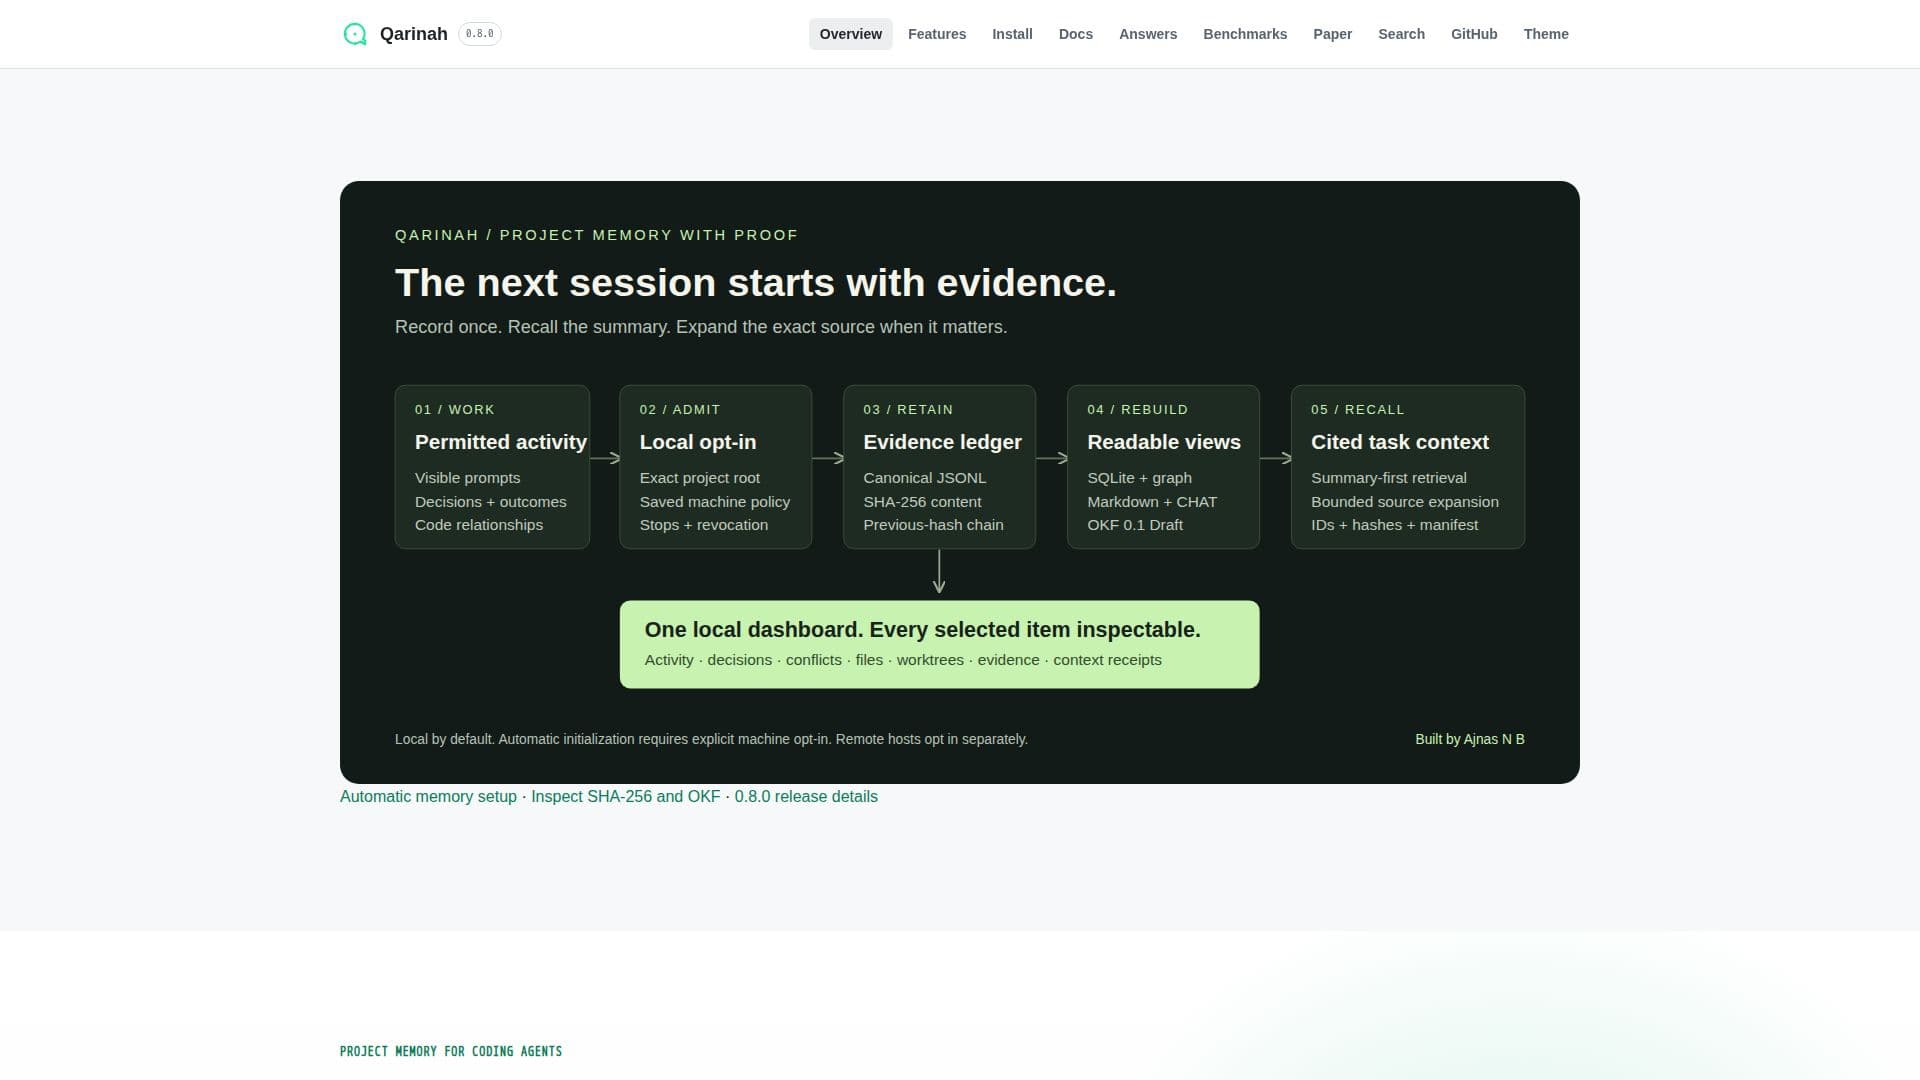Viewport: 1920px width, 1080px height.
Task: Visit the GitHub link
Action: [1474, 34]
